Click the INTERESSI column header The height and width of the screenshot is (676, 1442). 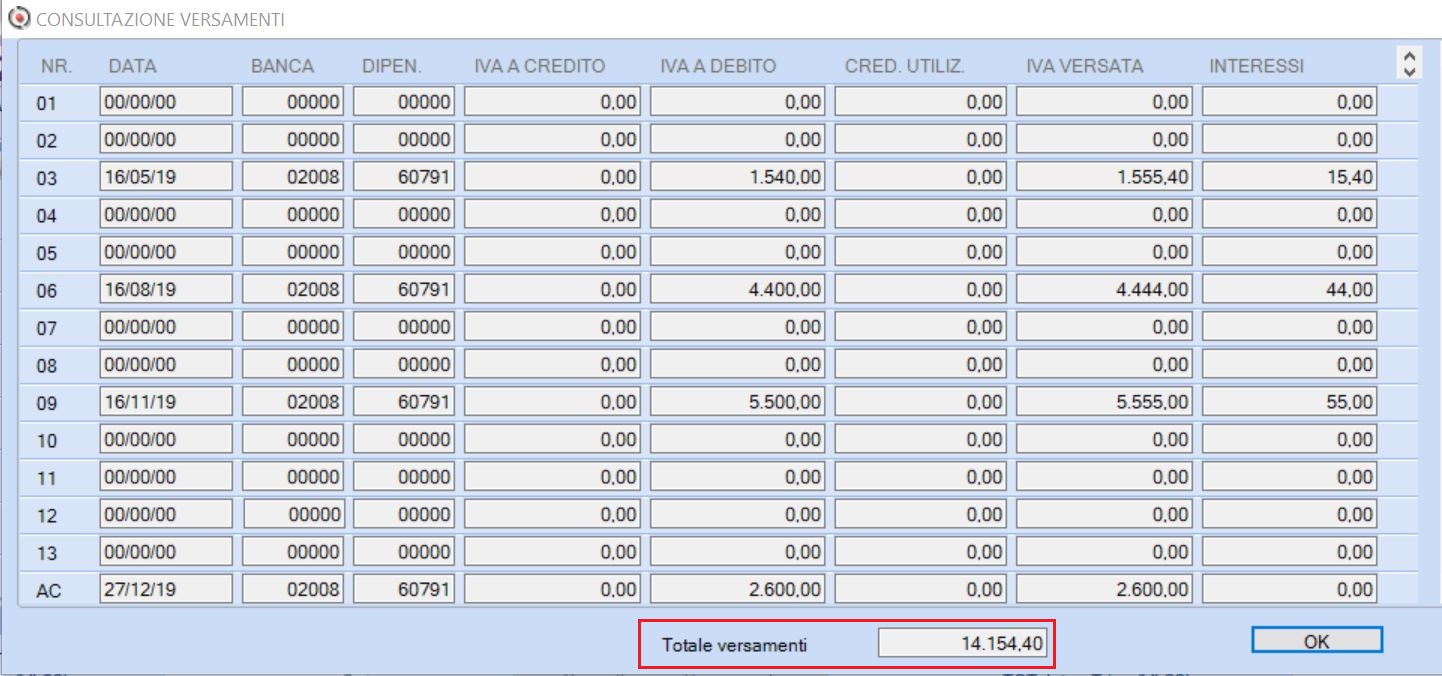1256,66
